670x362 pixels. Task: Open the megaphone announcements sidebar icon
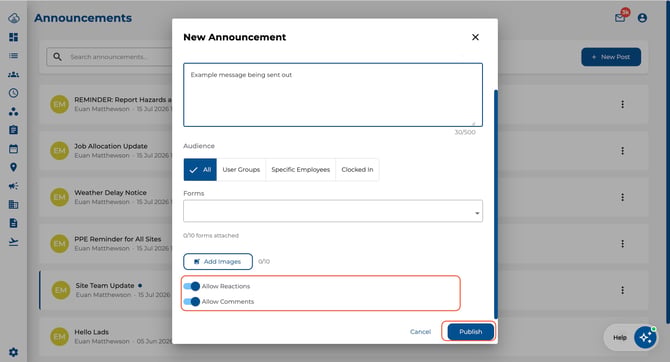[14, 186]
